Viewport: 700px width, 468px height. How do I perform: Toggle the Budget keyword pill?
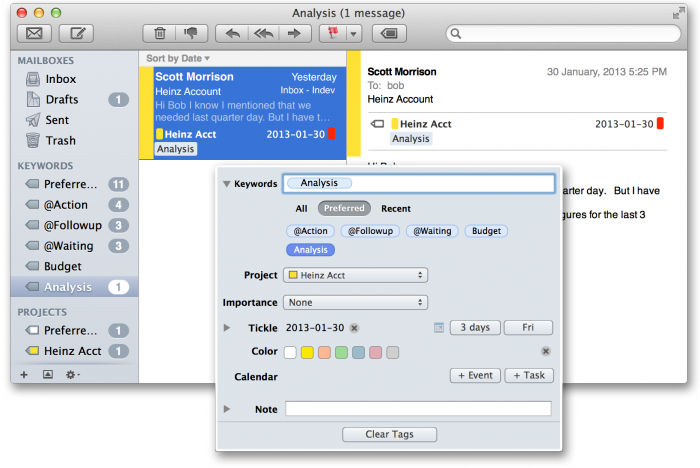coord(486,231)
